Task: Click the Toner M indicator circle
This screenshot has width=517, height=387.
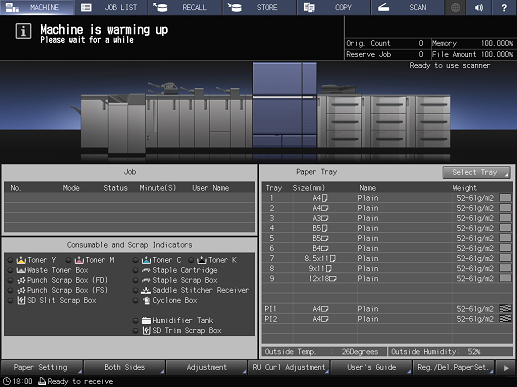Action: coord(68,260)
